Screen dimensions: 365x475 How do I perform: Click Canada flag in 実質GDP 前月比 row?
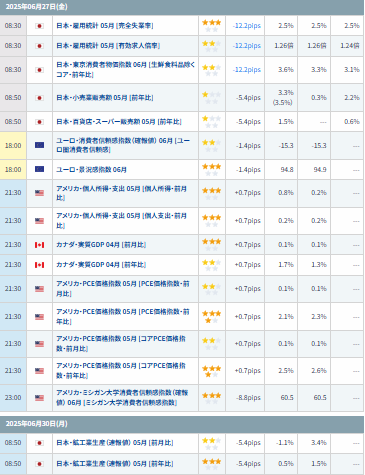point(39,245)
